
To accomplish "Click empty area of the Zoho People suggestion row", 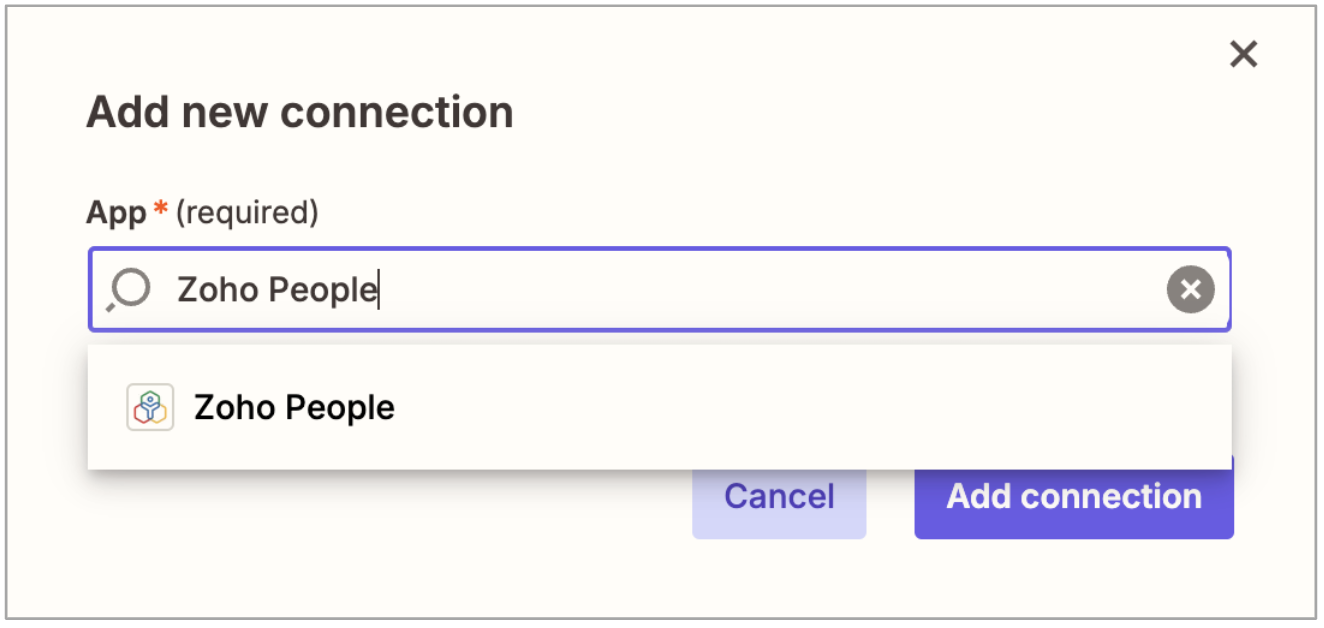I will tap(800, 407).
